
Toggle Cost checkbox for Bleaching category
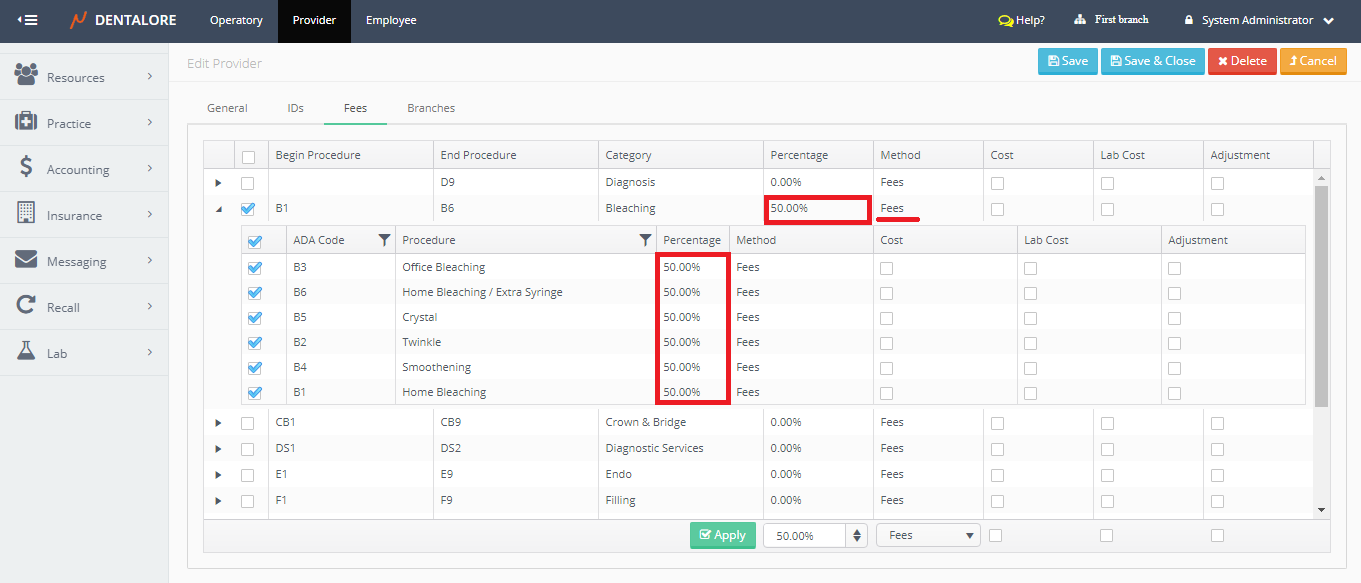coord(997,209)
